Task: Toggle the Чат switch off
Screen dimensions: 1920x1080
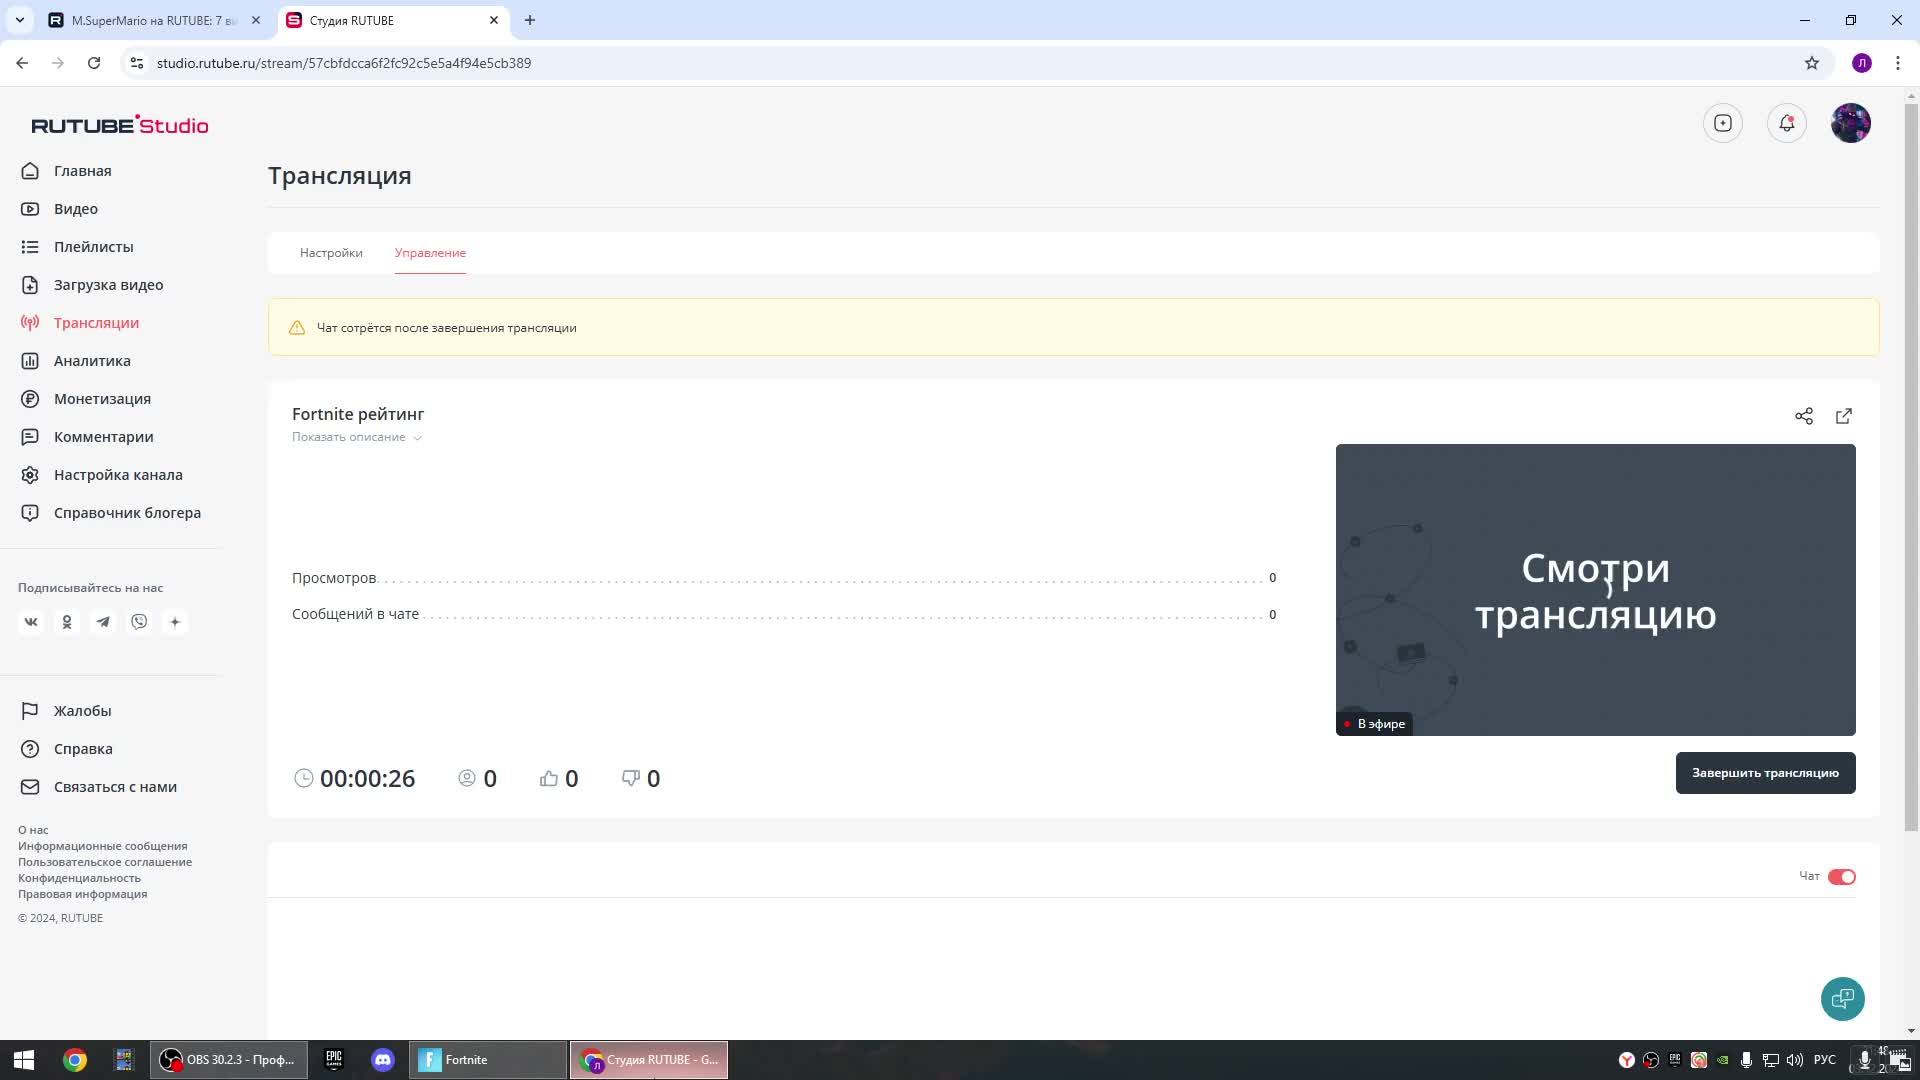Action: pos(1841,877)
